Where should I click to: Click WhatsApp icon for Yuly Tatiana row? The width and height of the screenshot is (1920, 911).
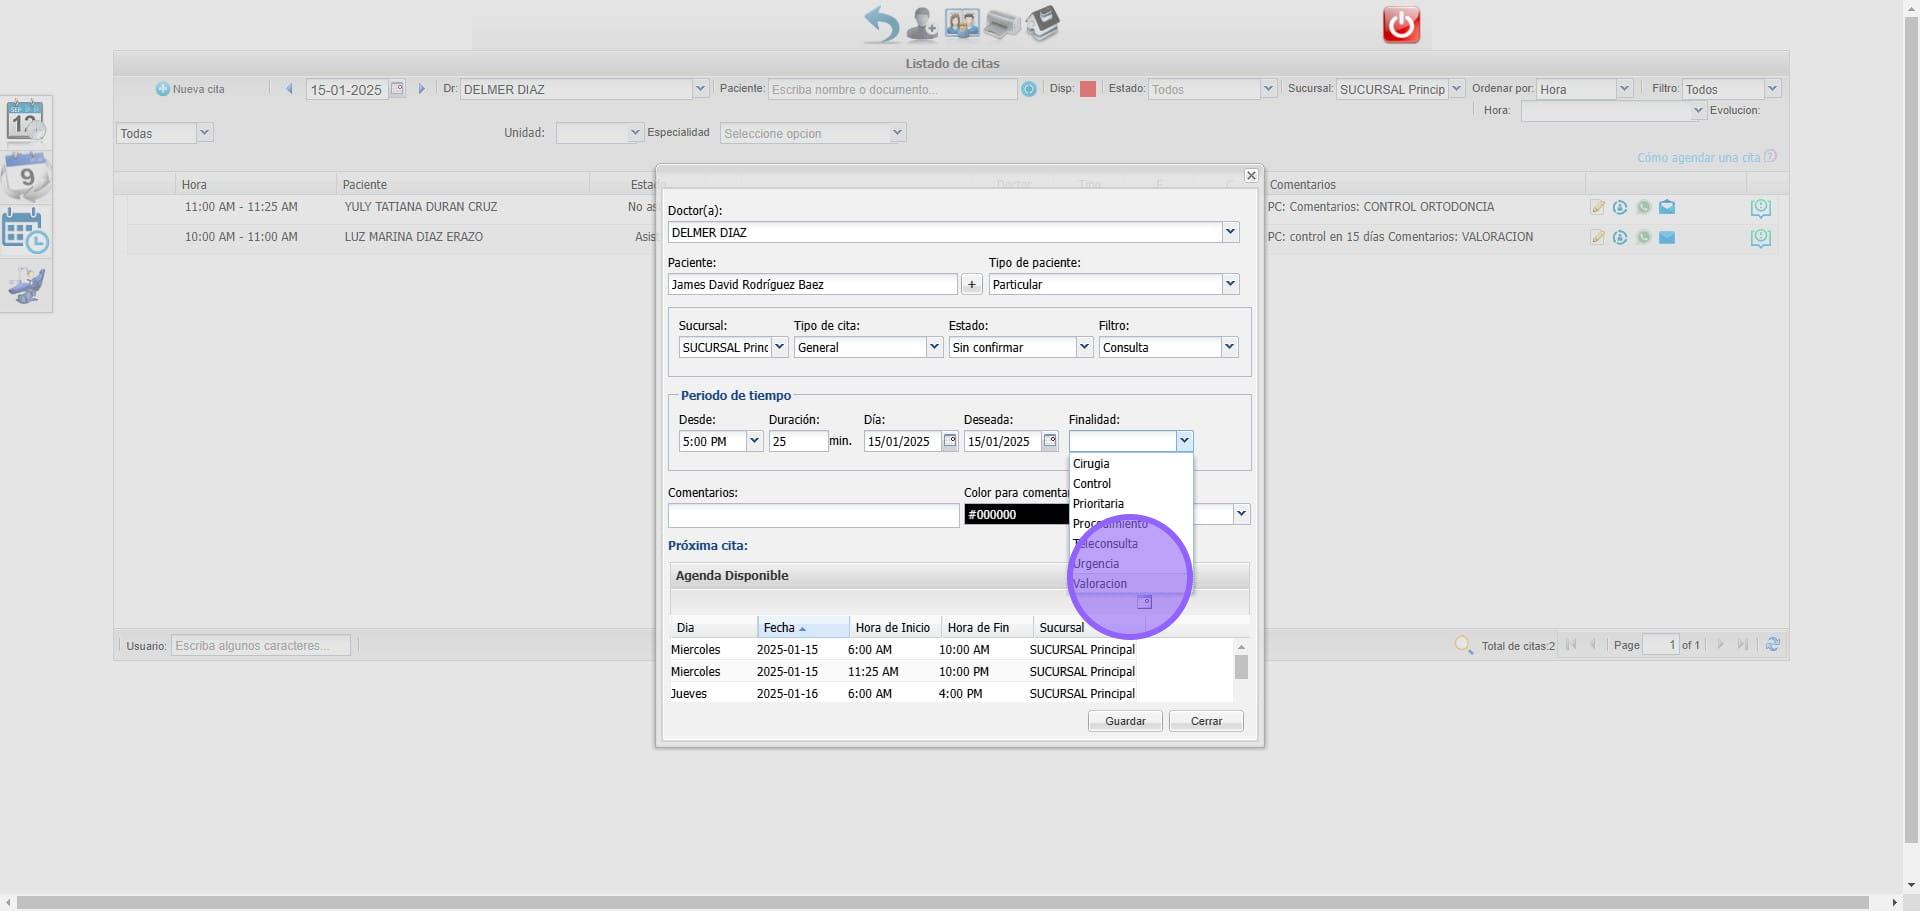pyautogui.click(x=1643, y=208)
